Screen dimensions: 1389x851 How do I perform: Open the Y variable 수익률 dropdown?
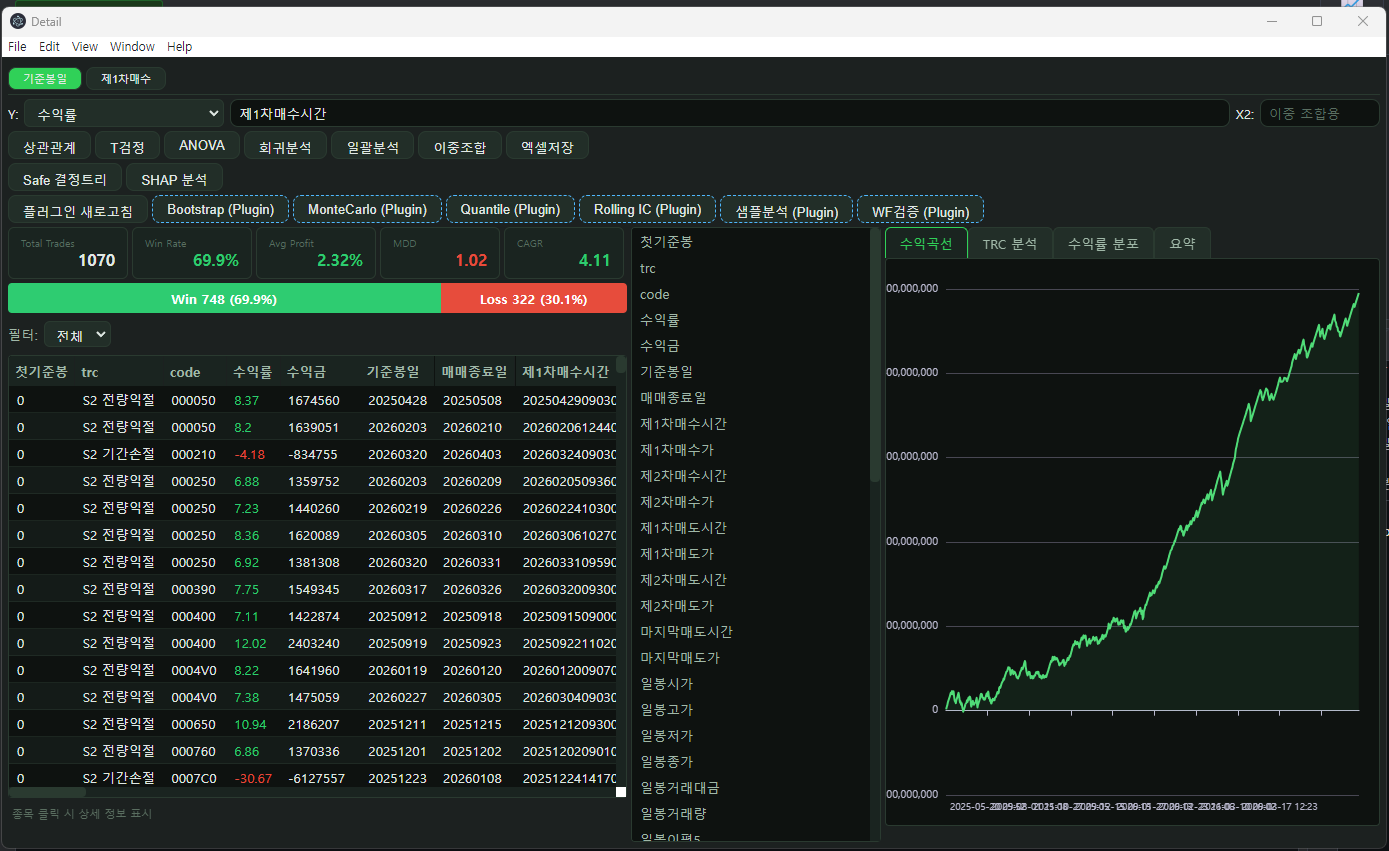click(123, 114)
